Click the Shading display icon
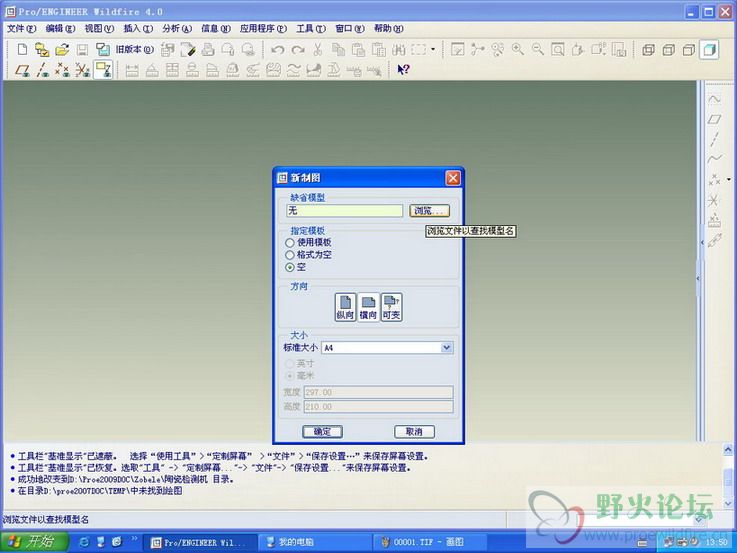737x553 pixels. coord(709,49)
